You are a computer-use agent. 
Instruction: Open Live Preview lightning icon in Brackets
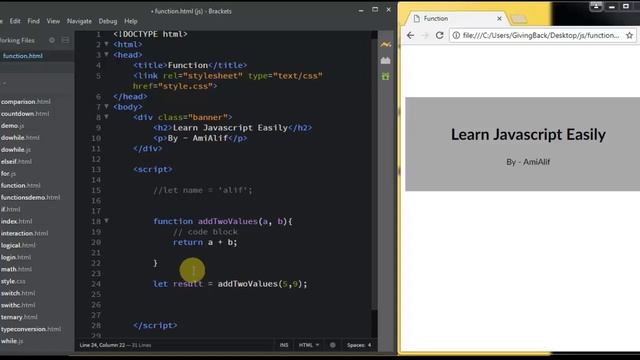coord(385,44)
